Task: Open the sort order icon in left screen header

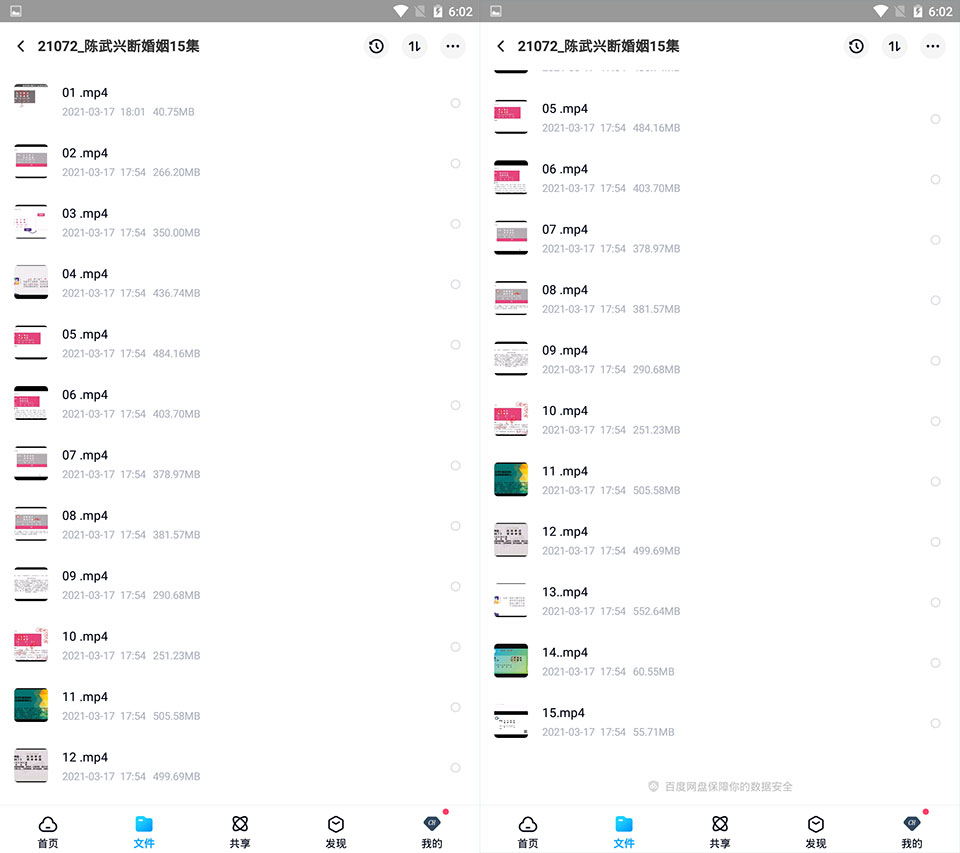Action: (414, 46)
